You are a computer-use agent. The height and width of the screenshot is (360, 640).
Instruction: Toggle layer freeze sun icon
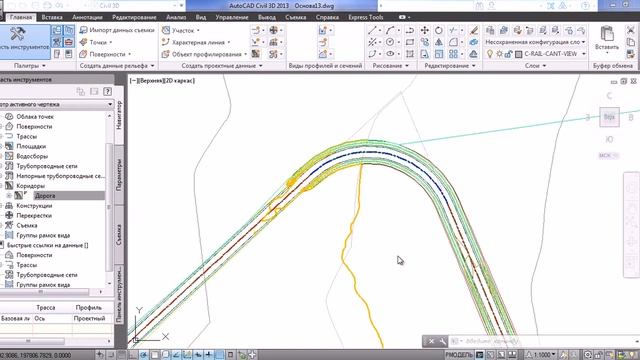[x=499, y=54]
